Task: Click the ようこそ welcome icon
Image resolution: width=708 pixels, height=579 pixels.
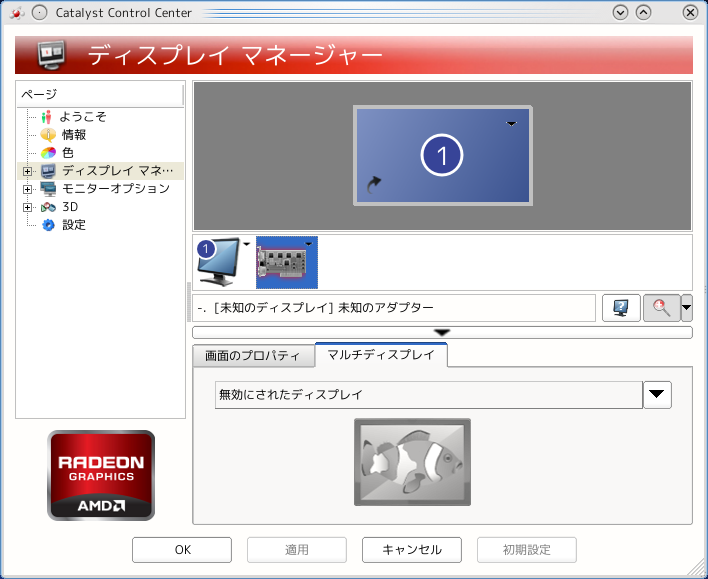Action: [46, 117]
